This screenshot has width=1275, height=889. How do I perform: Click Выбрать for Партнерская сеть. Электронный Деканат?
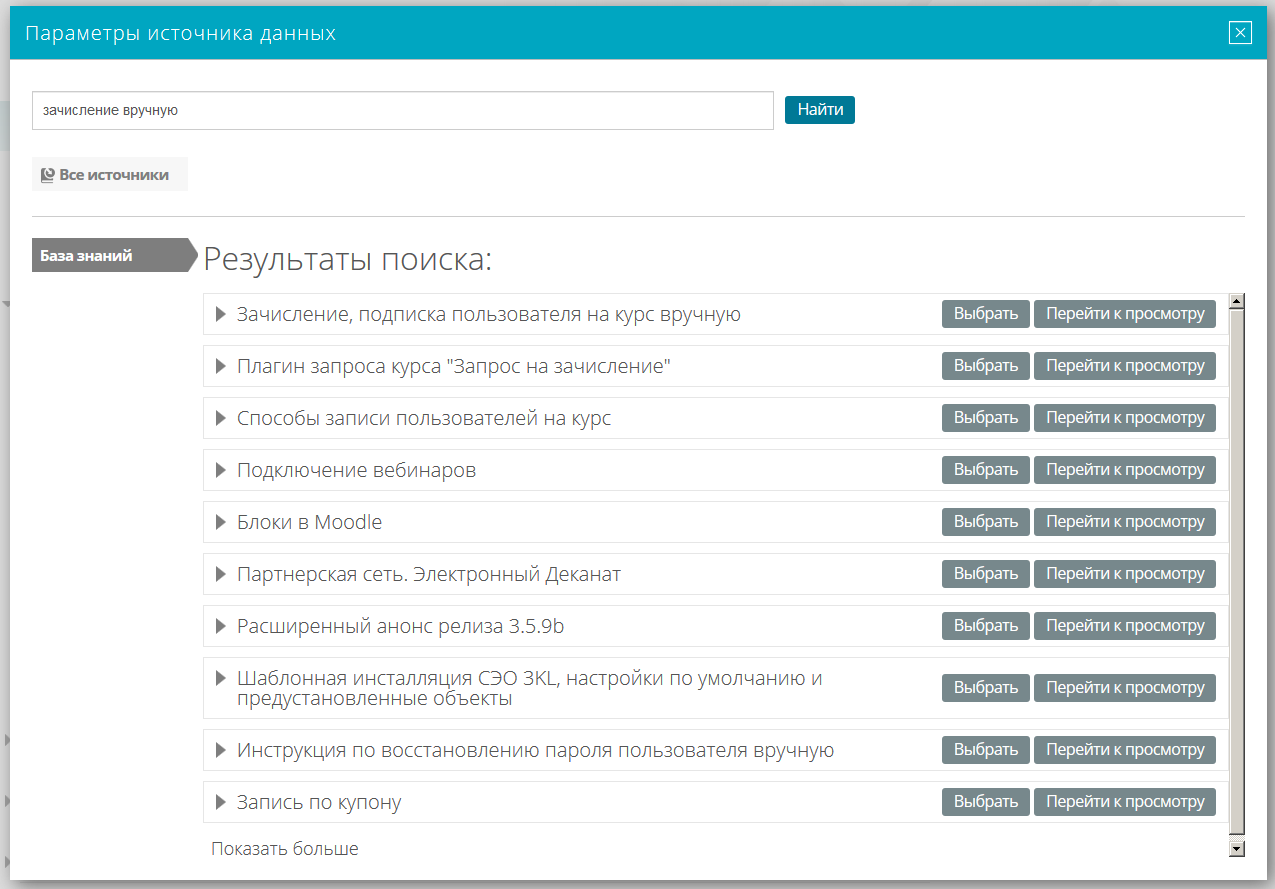tap(985, 574)
